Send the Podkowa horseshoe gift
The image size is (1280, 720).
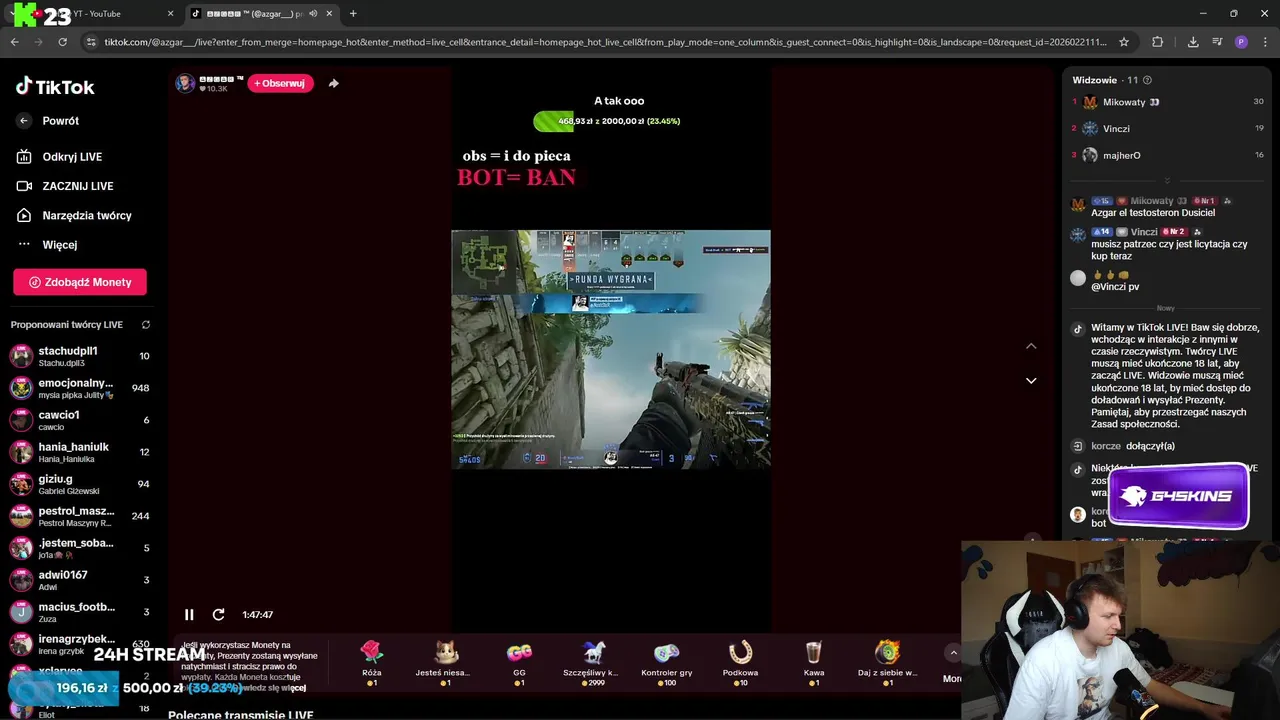[740, 662]
